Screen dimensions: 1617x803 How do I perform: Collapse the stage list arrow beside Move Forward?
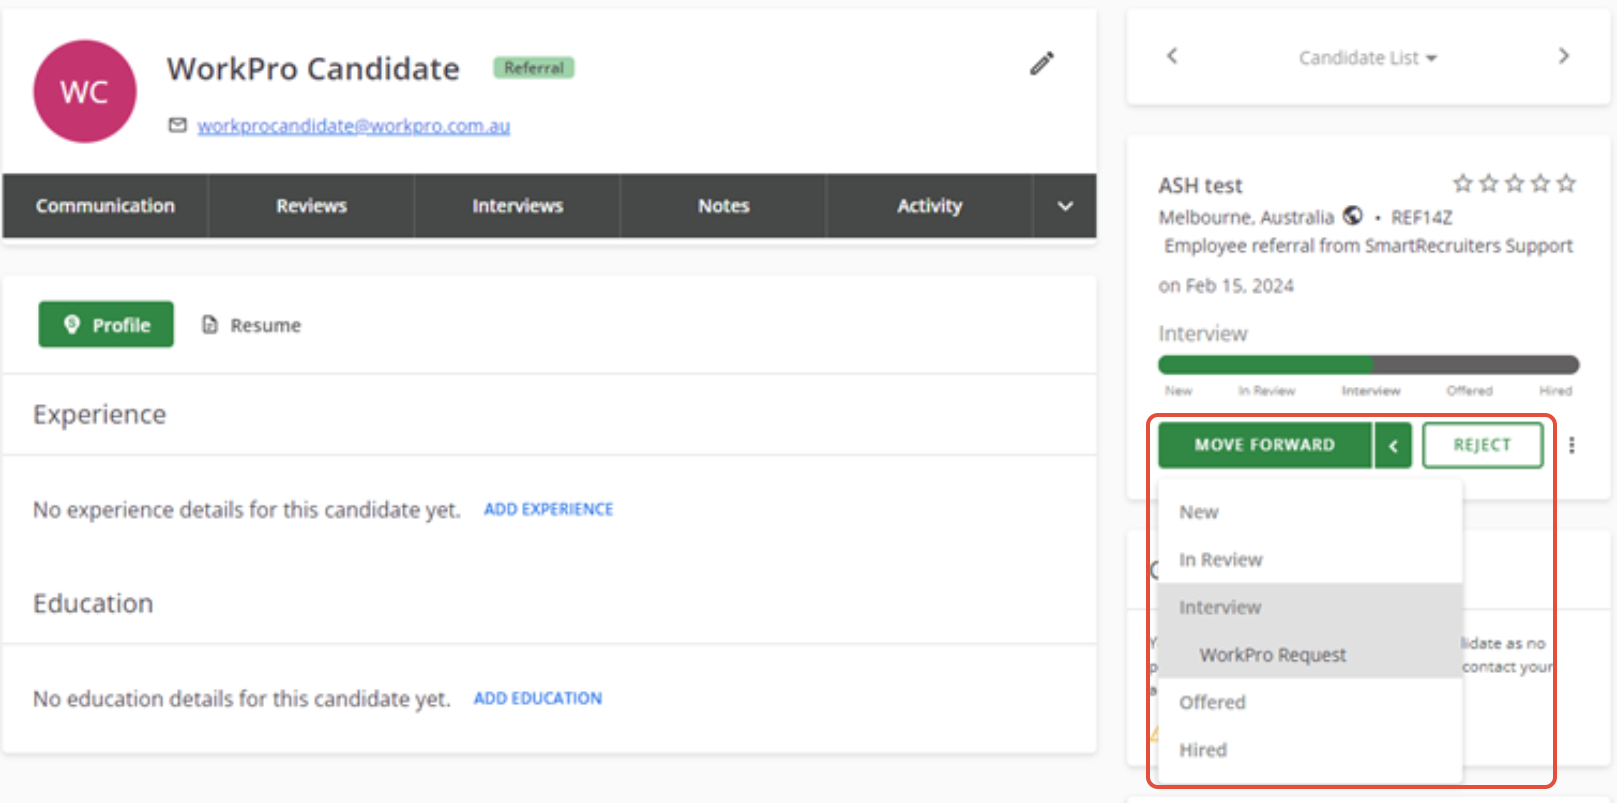click(1393, 446)
